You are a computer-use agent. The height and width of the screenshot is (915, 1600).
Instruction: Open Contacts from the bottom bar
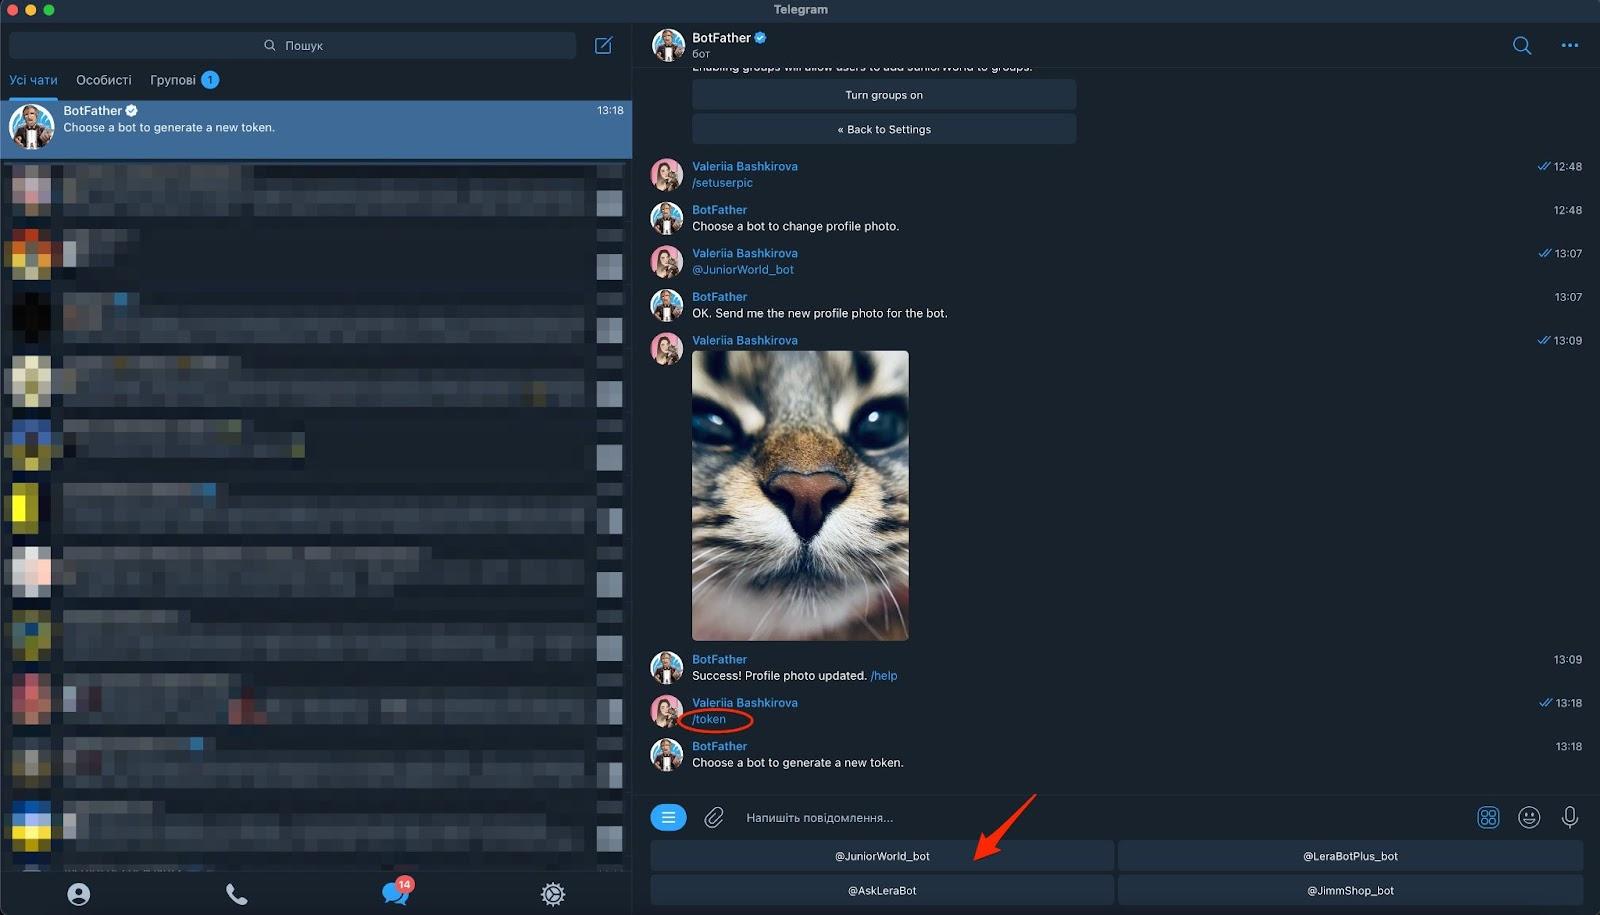click(79, 893)
